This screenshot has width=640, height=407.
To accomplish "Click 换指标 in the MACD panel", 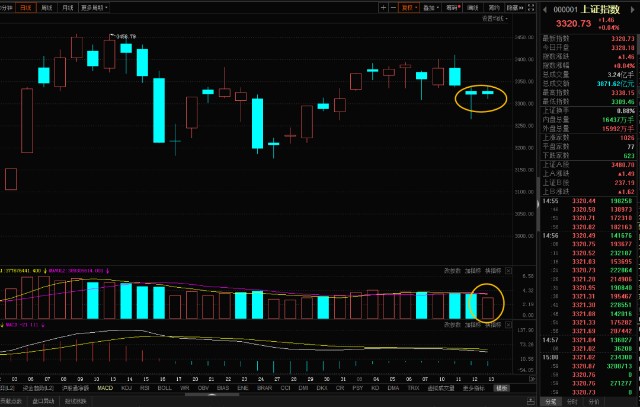I will click(493, 325).
